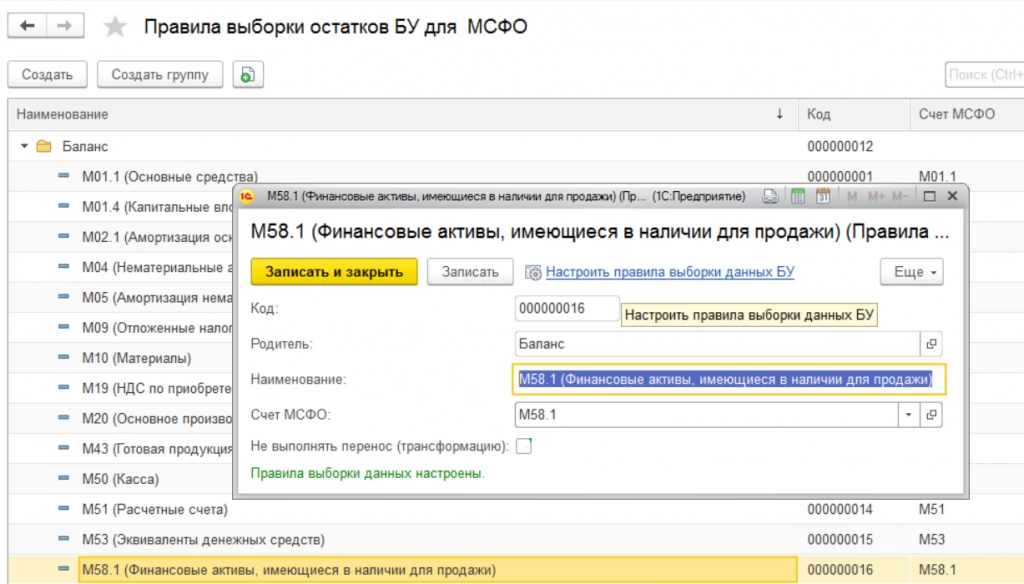Click the М53 account cell

click(932, 539)
